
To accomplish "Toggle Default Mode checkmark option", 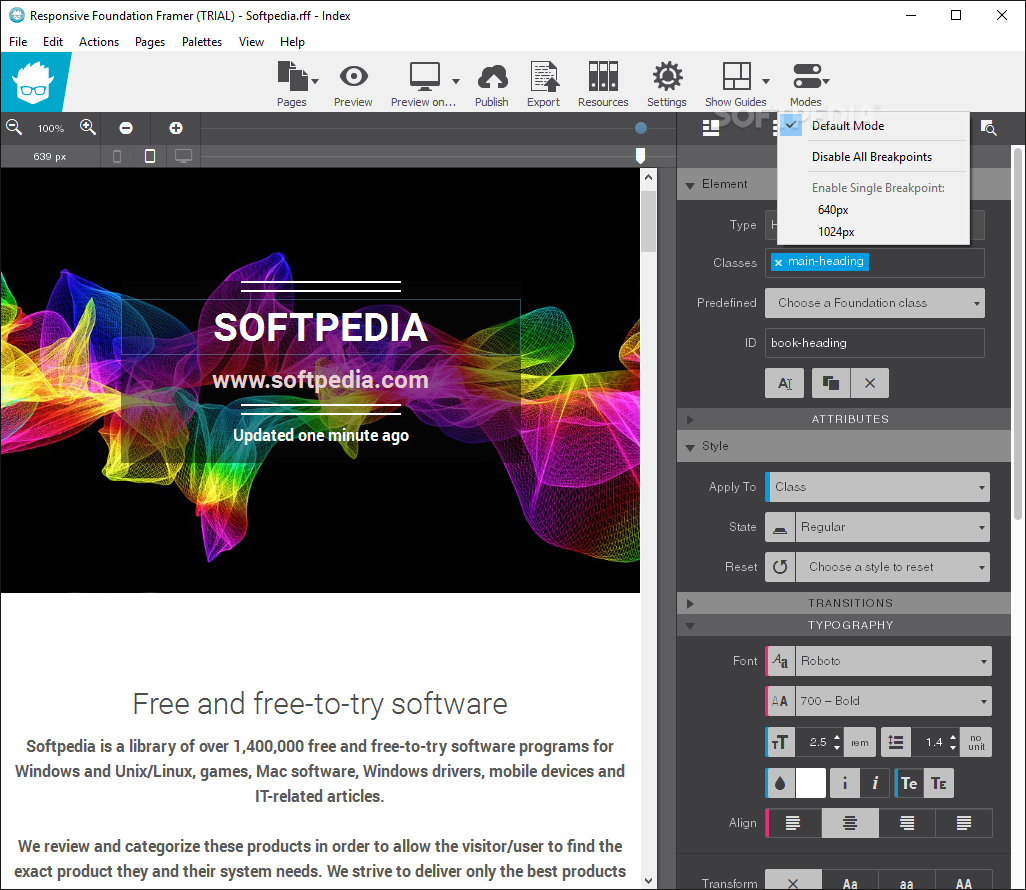I will point(847,126).
